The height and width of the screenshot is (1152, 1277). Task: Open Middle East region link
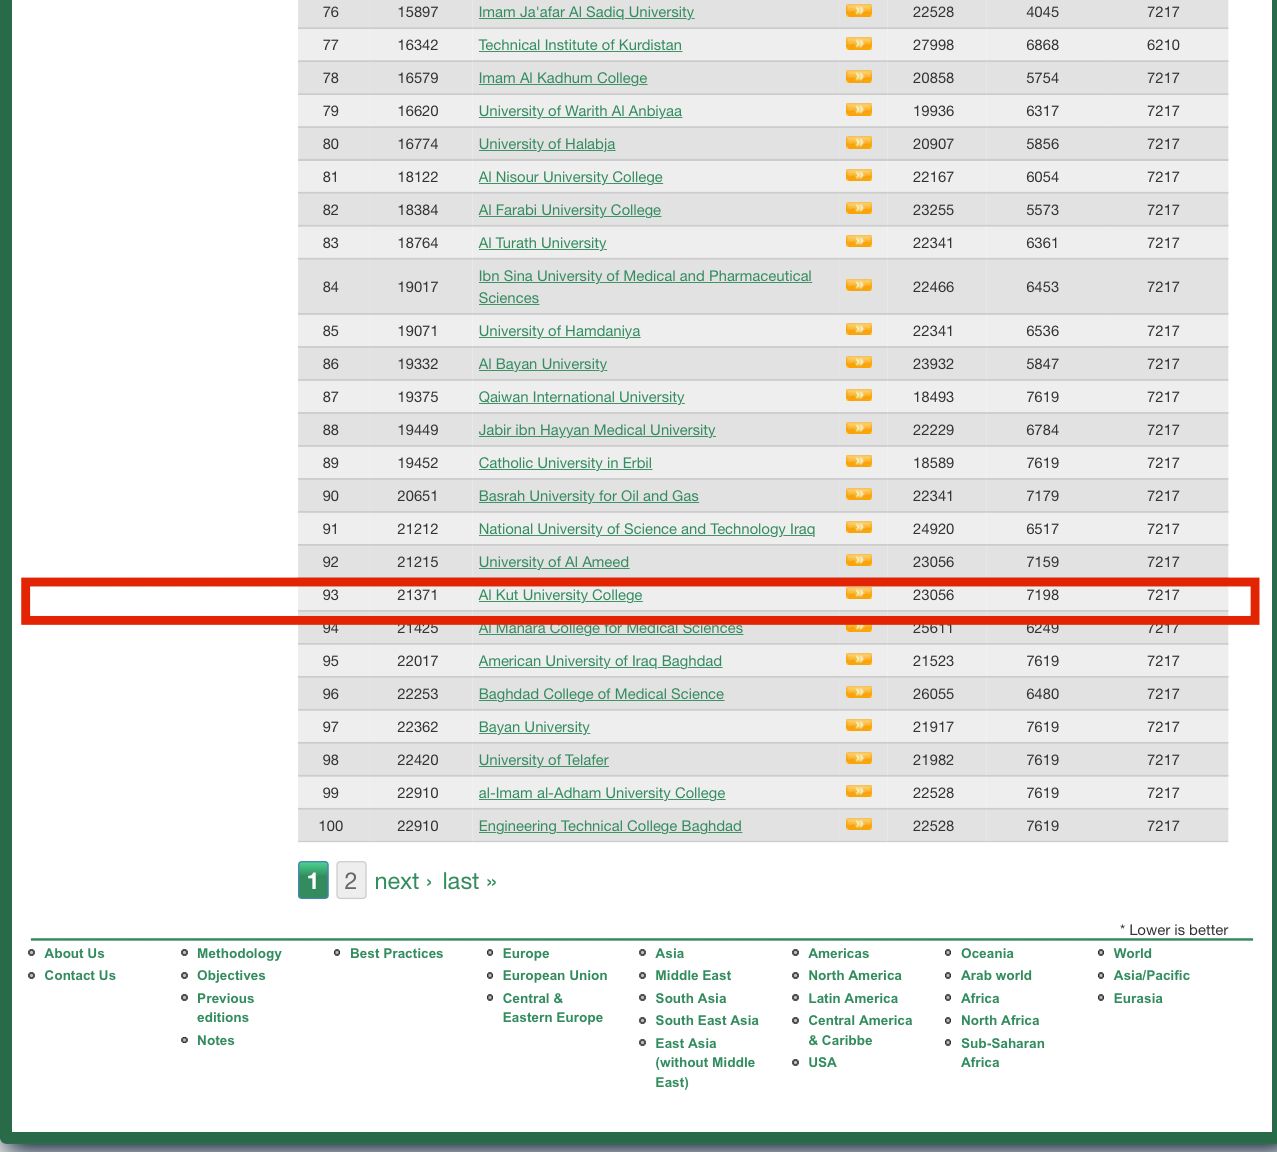(693, 975)
